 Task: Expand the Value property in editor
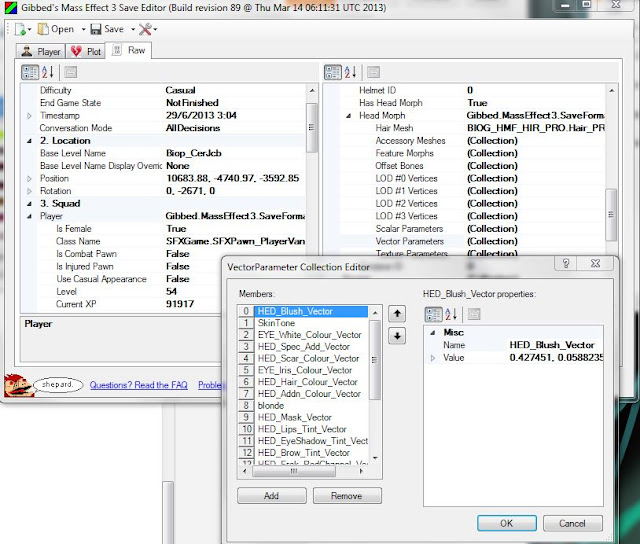[433, 358]
